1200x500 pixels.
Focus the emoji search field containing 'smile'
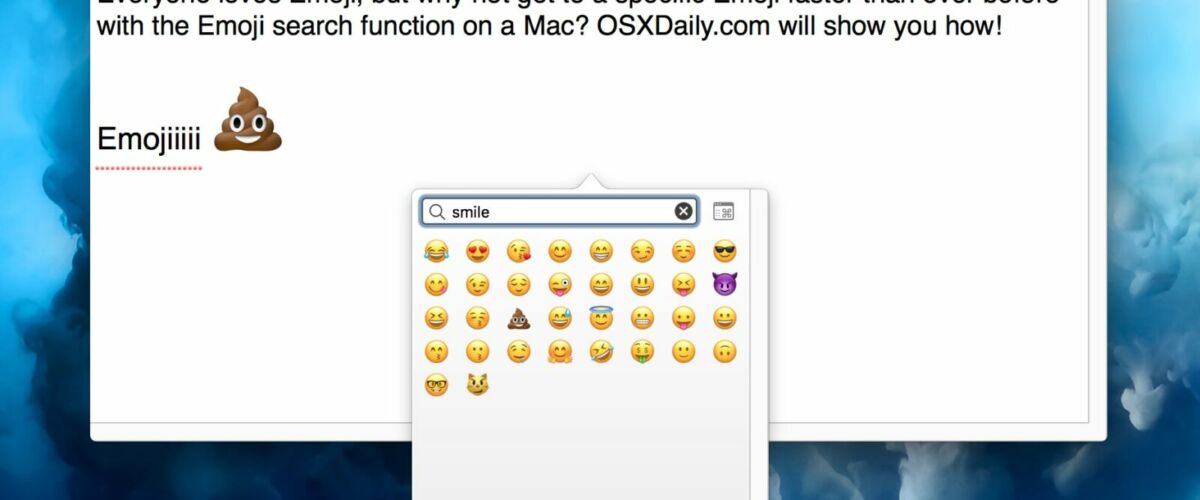pos(559,211)
